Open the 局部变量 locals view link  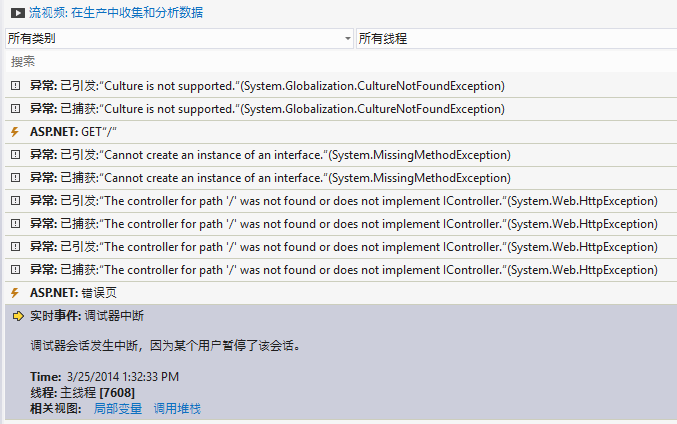point(118,408)
